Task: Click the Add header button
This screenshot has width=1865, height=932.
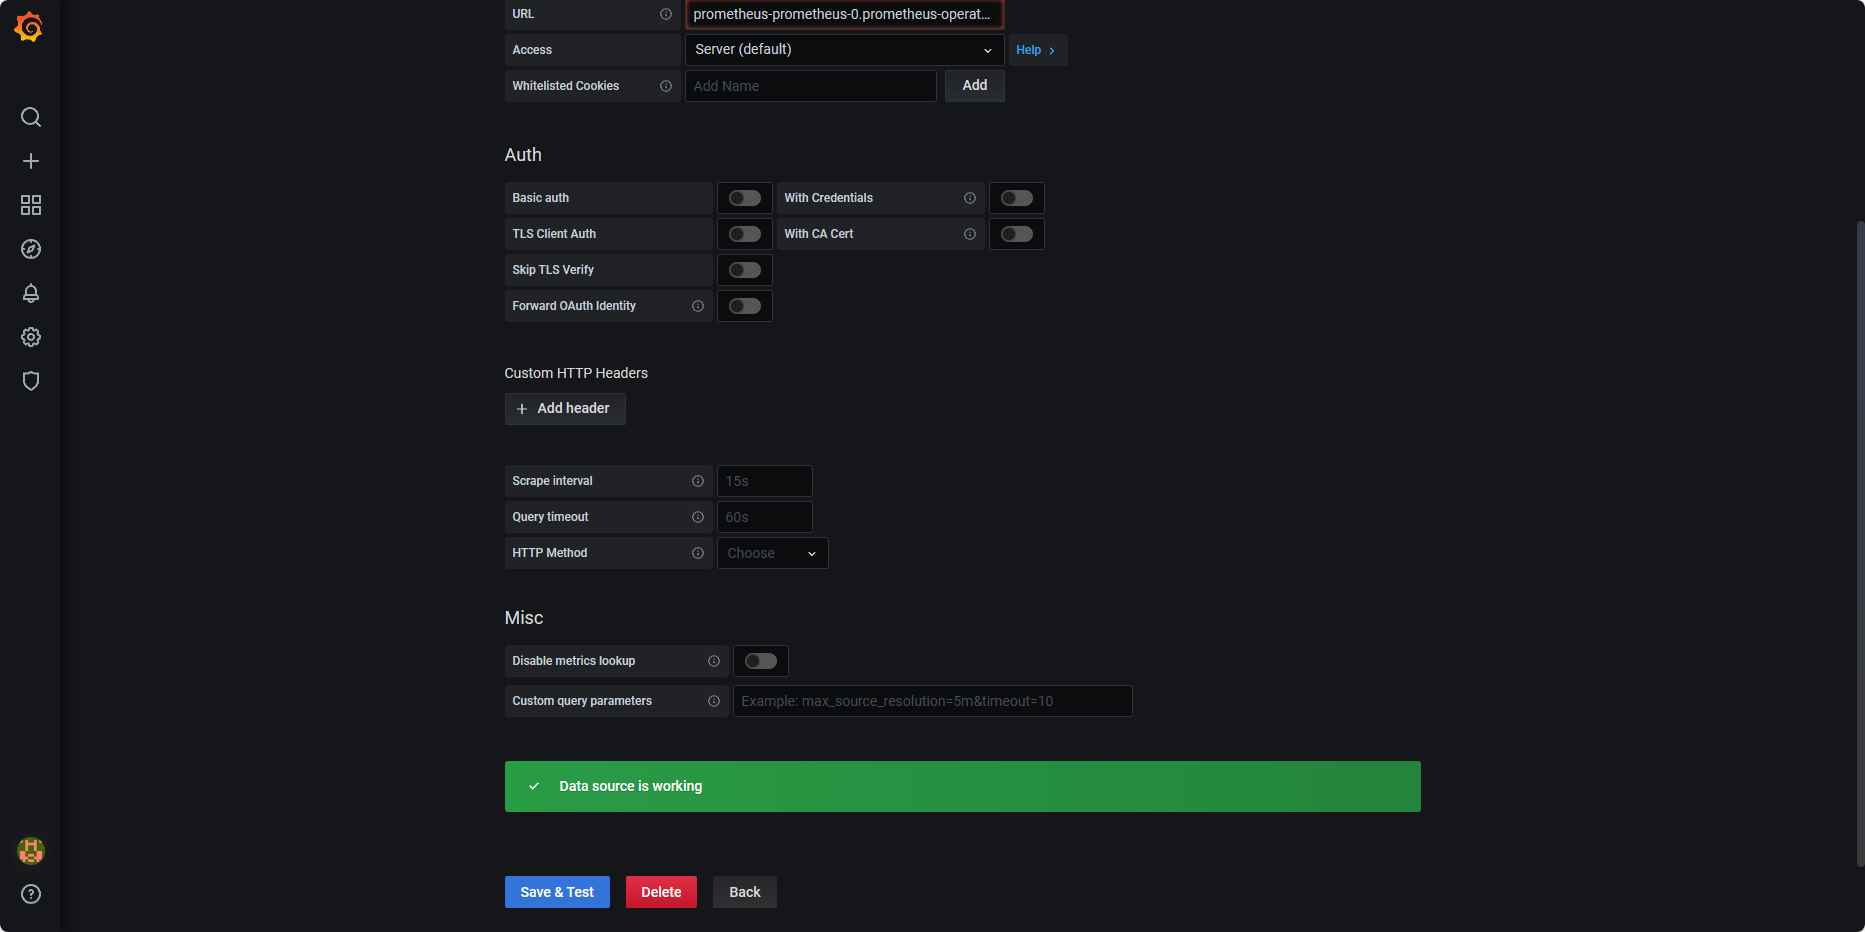Action: [x=565, y=409]
